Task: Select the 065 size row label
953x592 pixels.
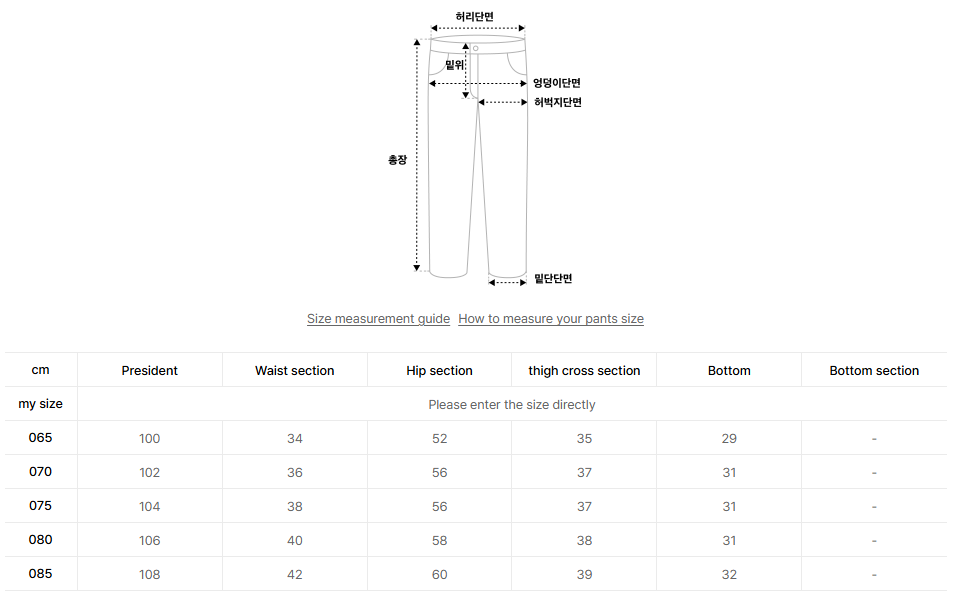Action: pyautogui.click(x=40, y=438)
